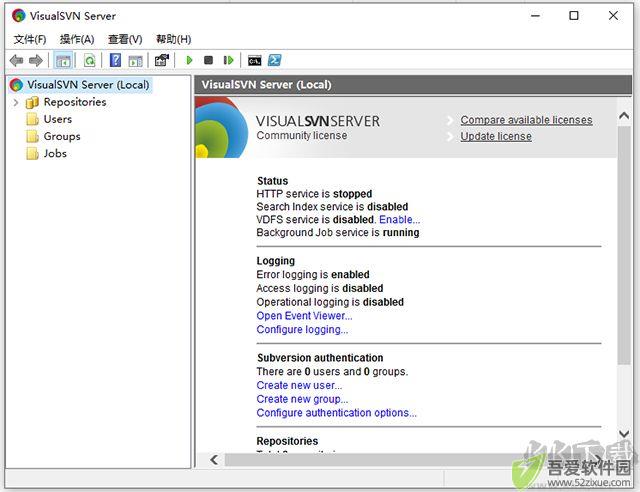Click the VisualSVN Server (Local) tree icon
The image size is (640, 492).
point(16,85)
